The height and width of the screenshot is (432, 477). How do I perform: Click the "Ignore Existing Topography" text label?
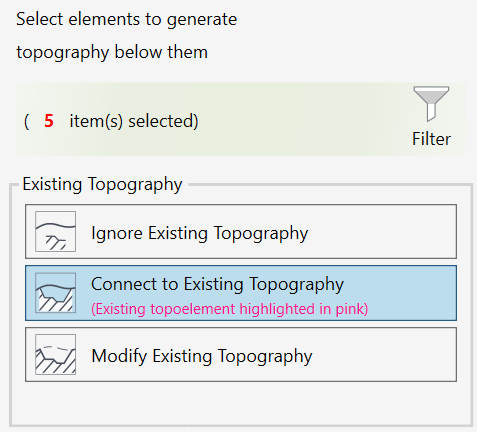200,233
